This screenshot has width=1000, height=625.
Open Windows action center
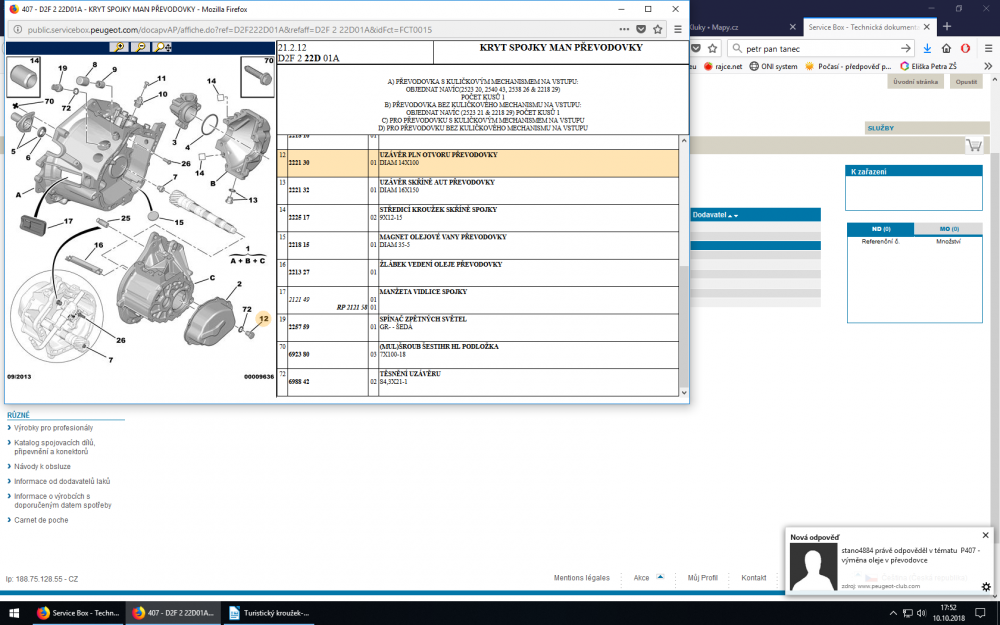[980, 613]
